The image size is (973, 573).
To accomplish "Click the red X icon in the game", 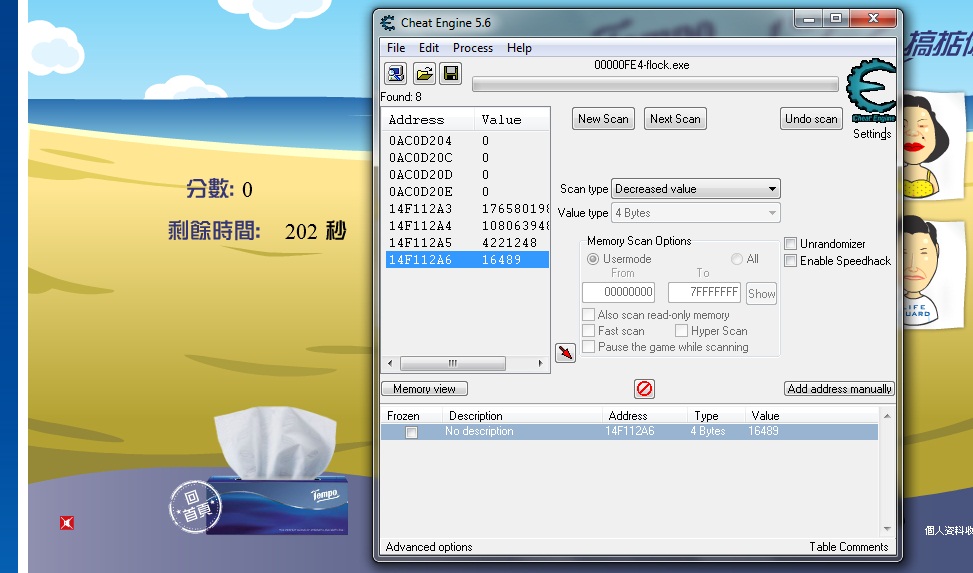I will pyautogui.click(x=67, y=523).
